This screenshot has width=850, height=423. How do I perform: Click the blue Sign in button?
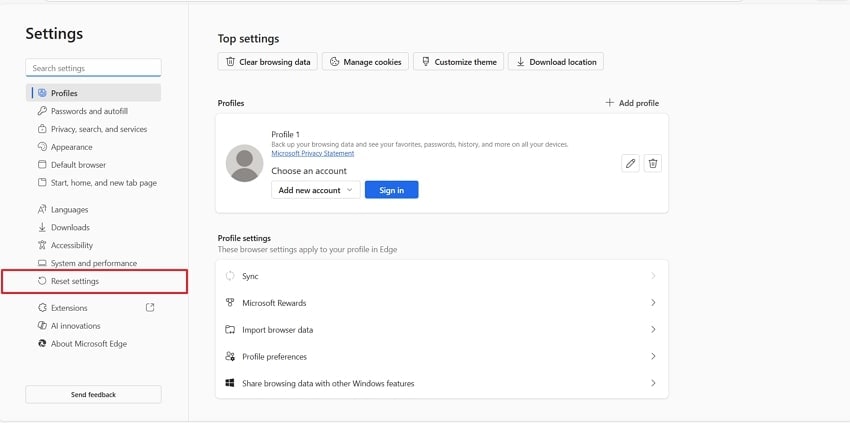click(391, 190)
